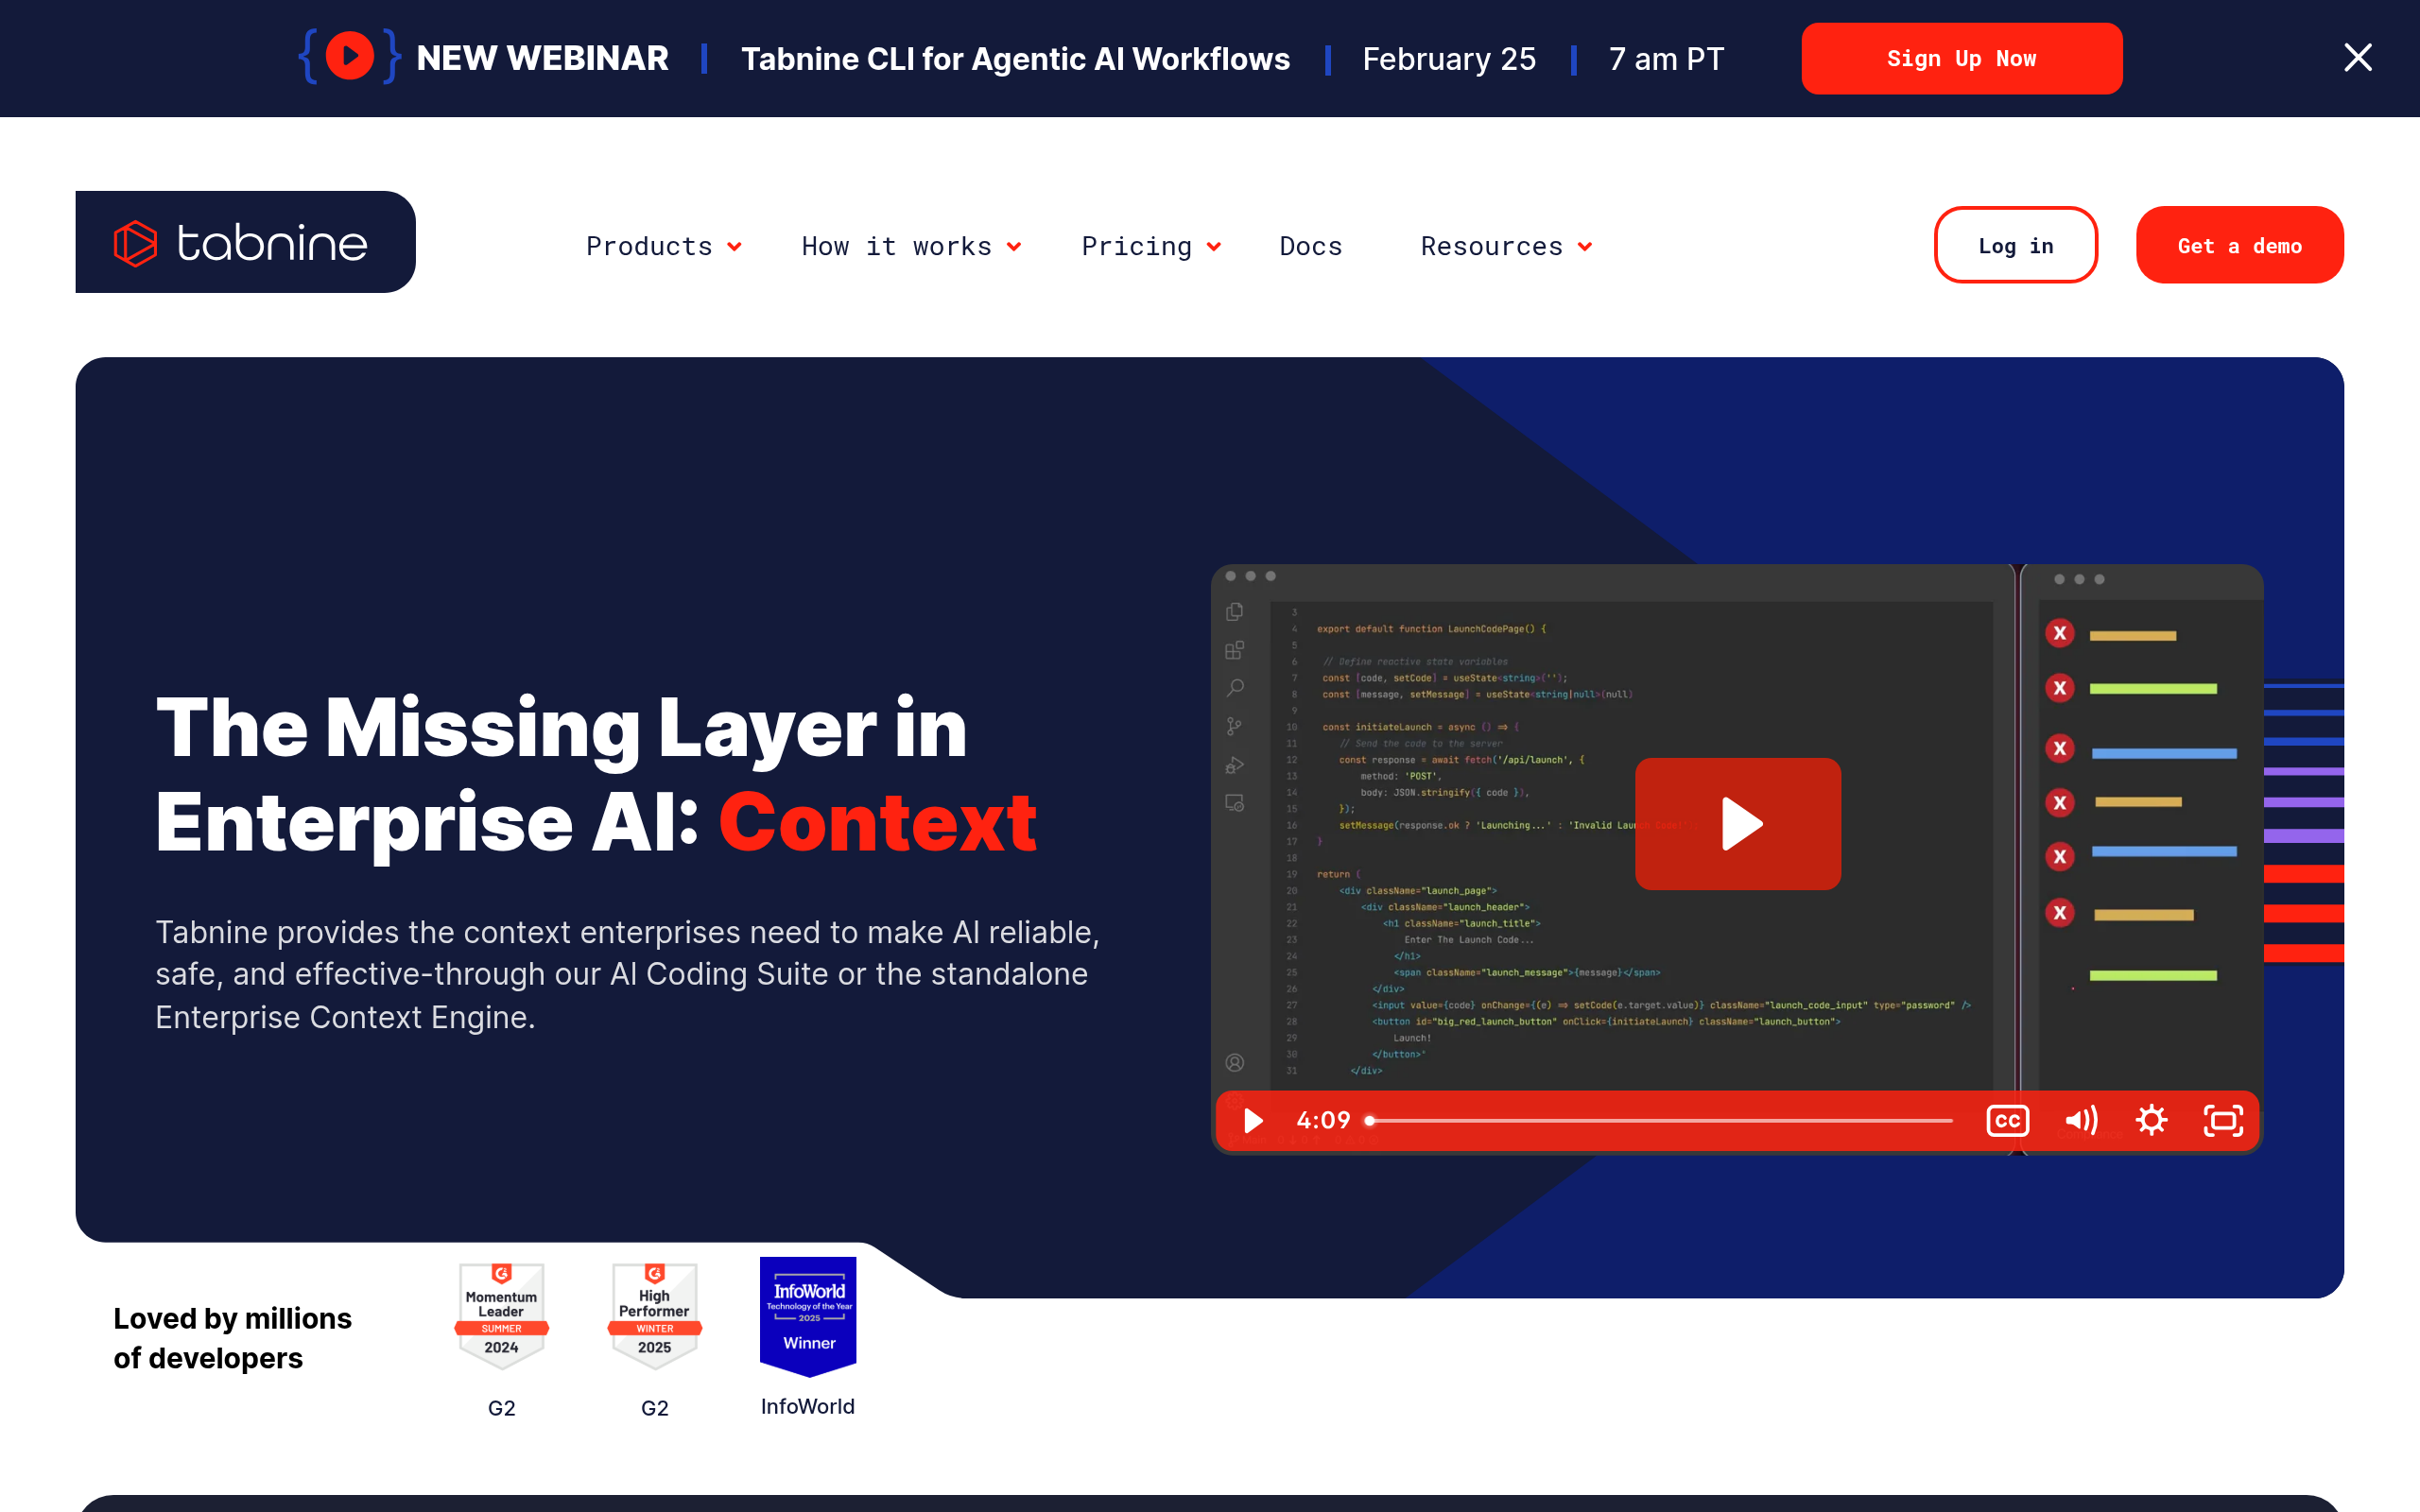Screen dimensions: 2420x1512
Task: Expand the Products dropdown menu
Action: 663,246
